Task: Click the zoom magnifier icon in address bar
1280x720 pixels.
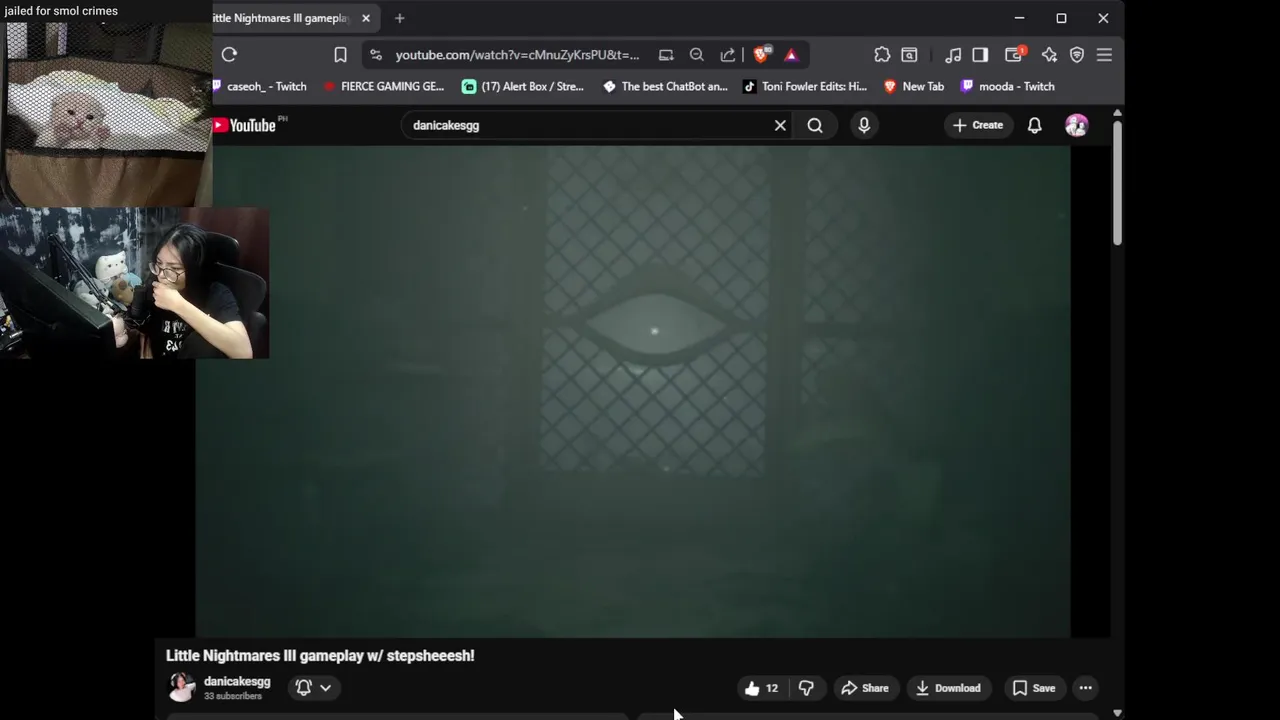Action: (x=697, y=55)
